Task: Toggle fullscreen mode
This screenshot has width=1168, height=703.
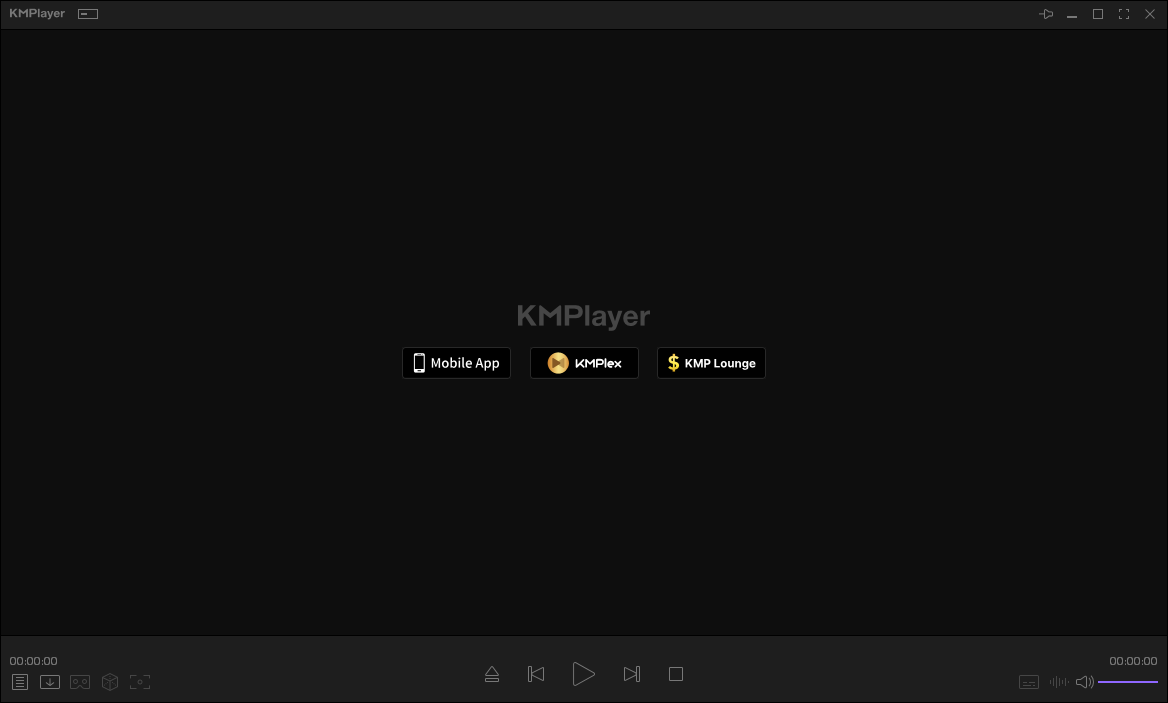Action: (x=1123, y=13)
